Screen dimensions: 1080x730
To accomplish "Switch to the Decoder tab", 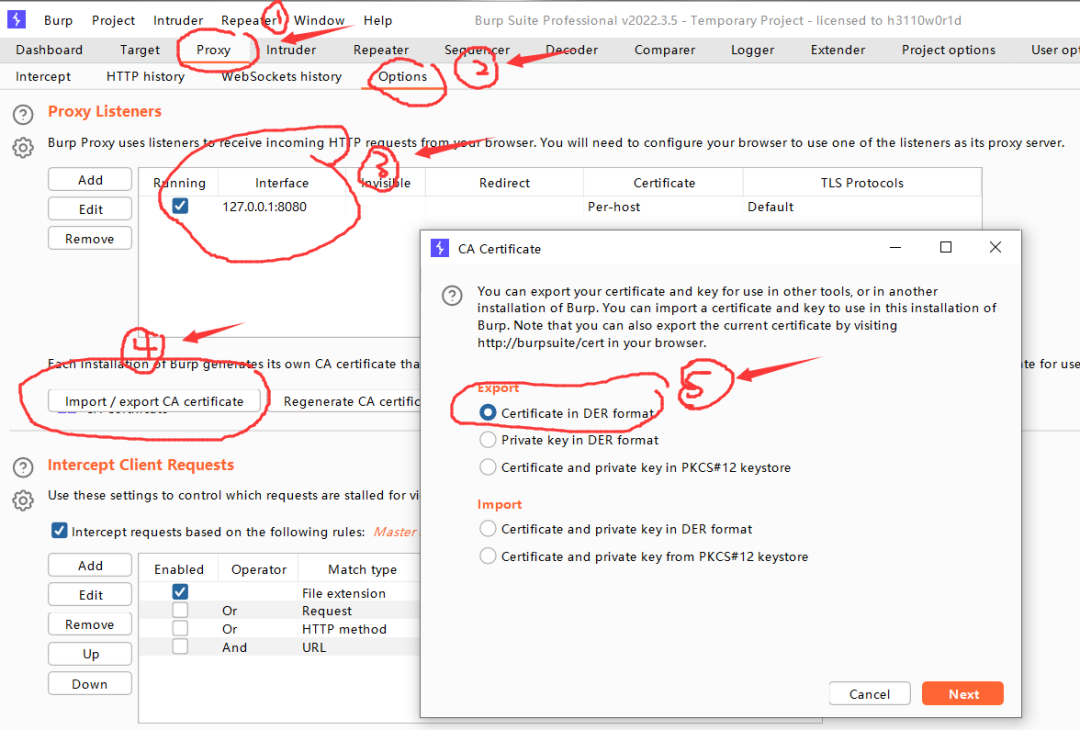I will point(572,50).
